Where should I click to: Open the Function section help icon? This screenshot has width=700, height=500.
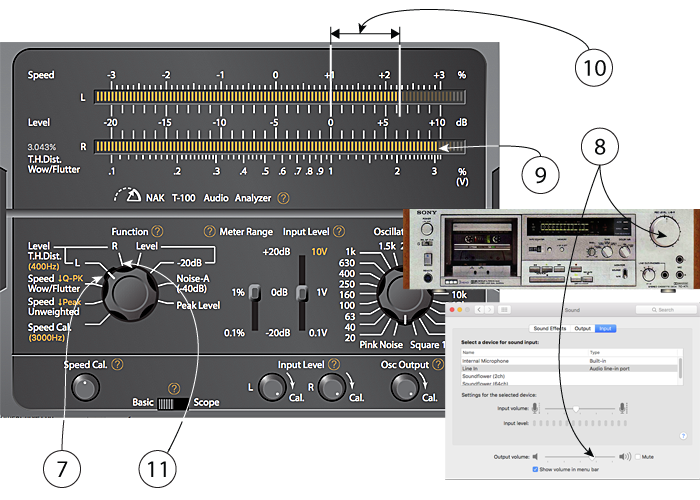click(157, 231)
